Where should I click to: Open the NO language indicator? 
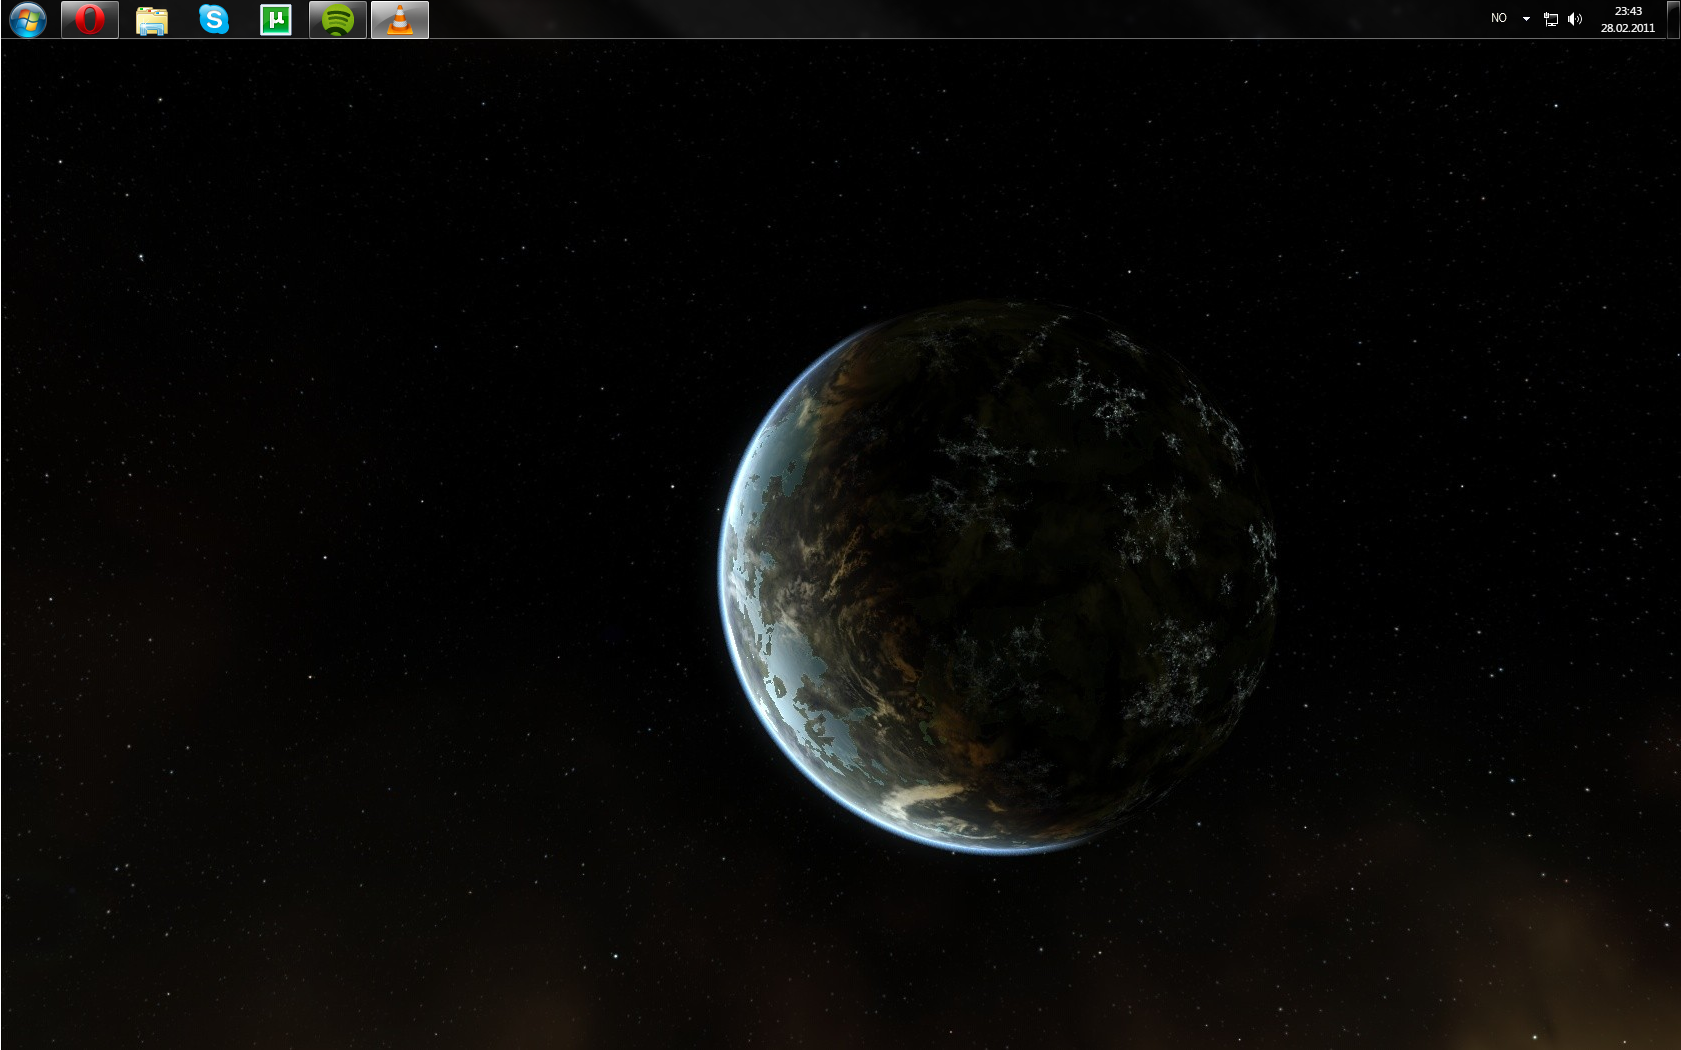click(1498, 18)
